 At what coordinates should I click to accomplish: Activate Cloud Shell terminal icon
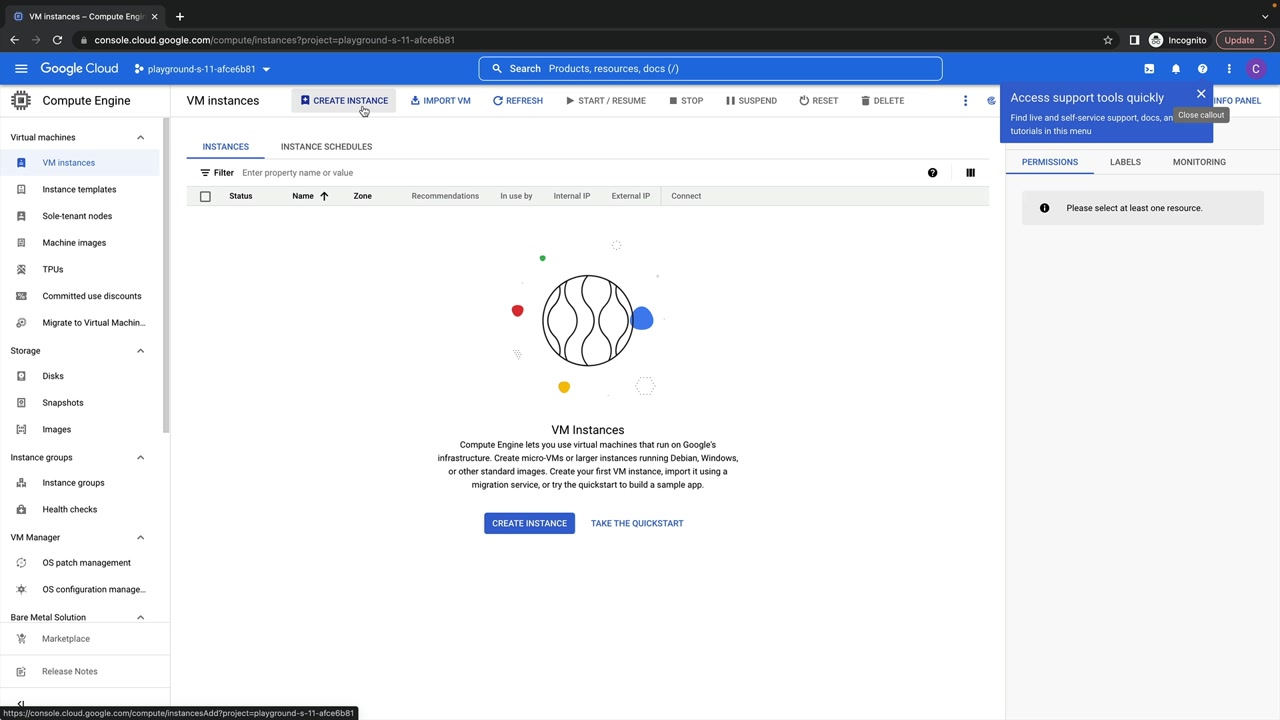1149,69
